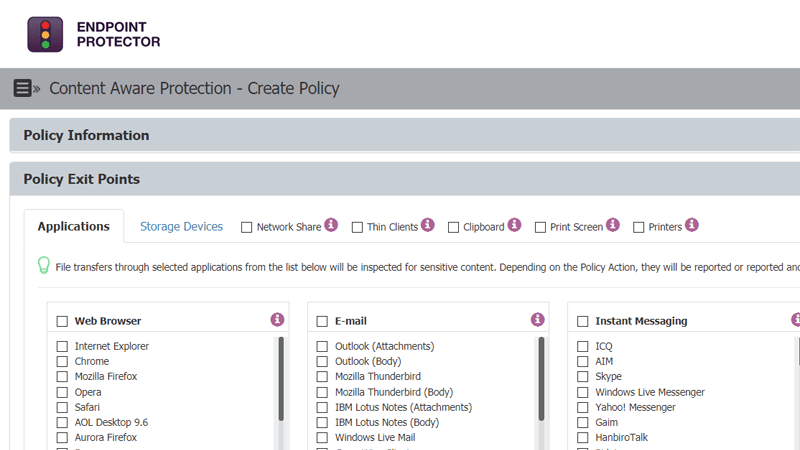
Task: Tick the ICQ checkbox
Action: click(x=583, y=346)
